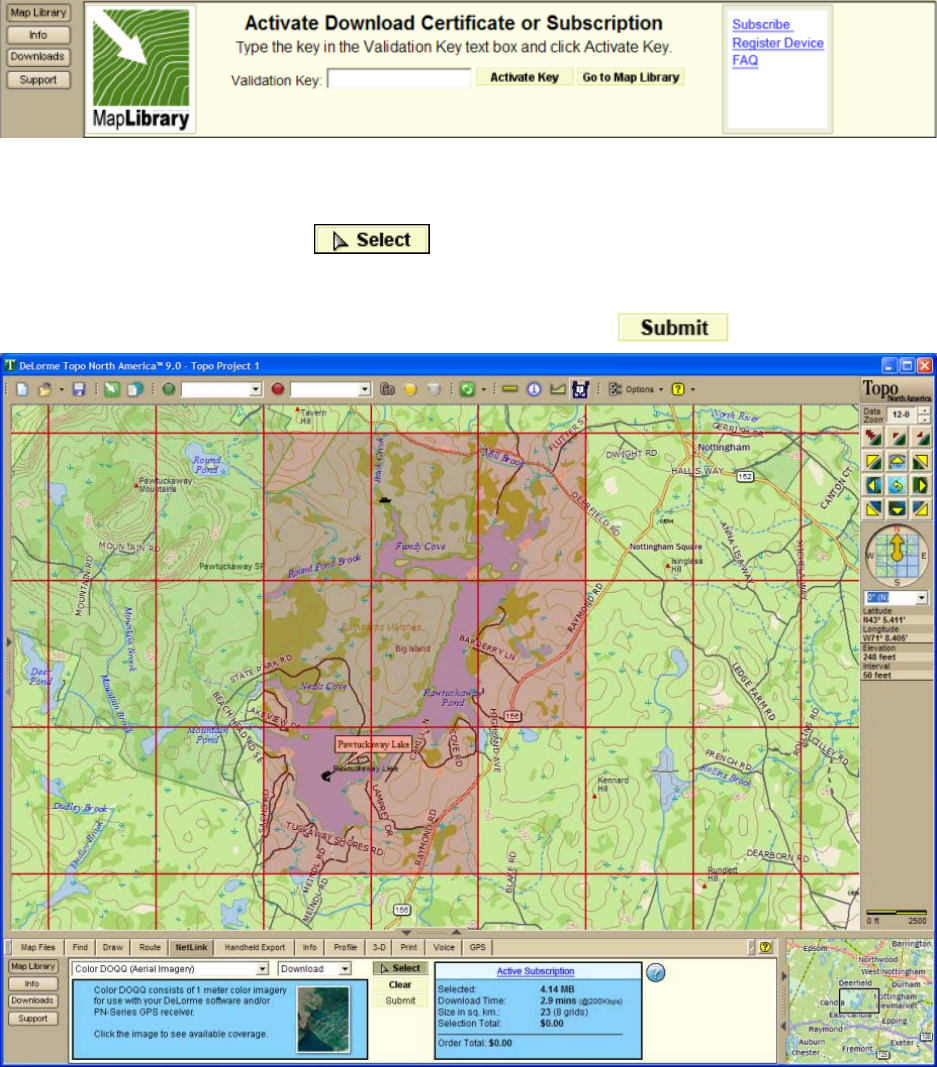
Task: Expand arrow beside toolbar help icon
Action: [x=693, y=390]
